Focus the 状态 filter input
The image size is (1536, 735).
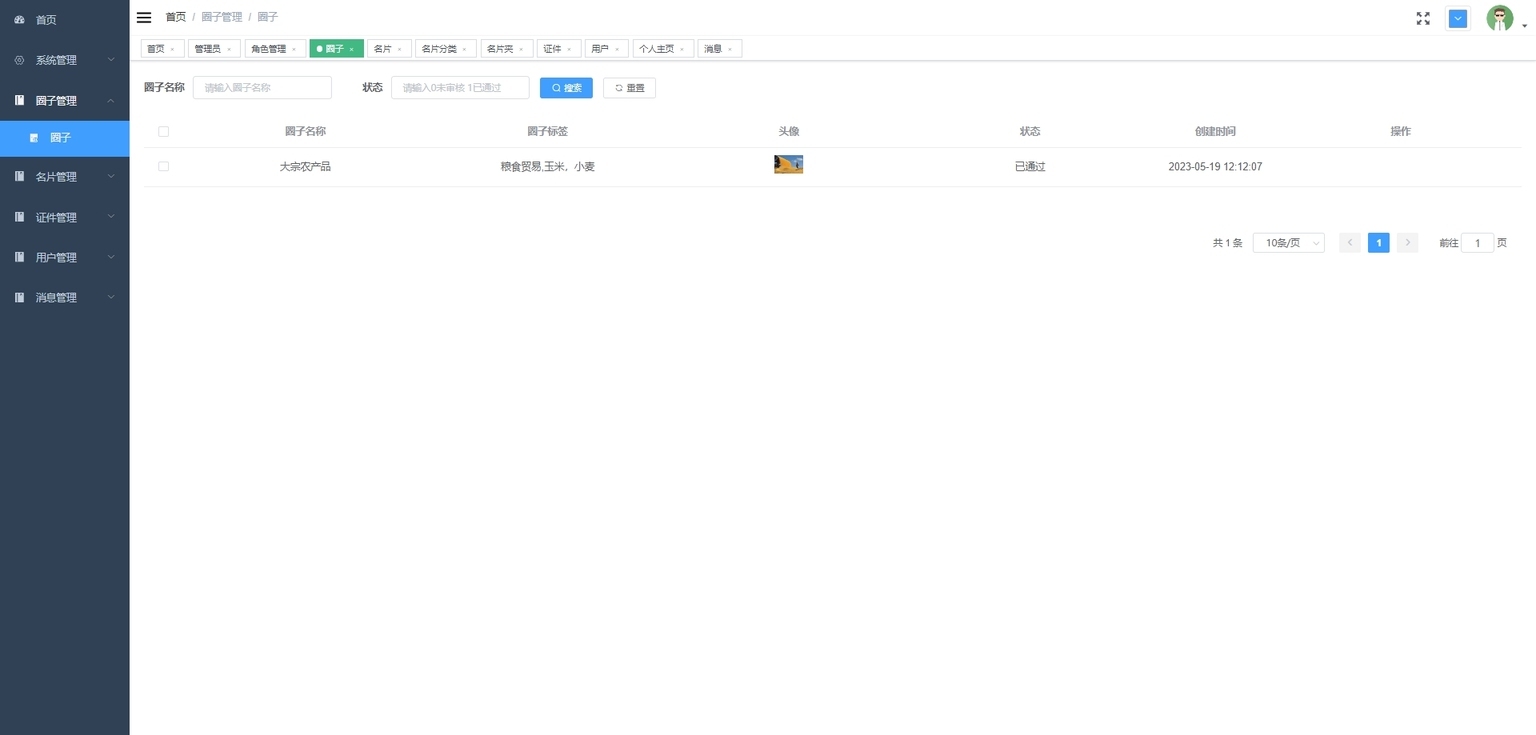[x=460, y=88]
